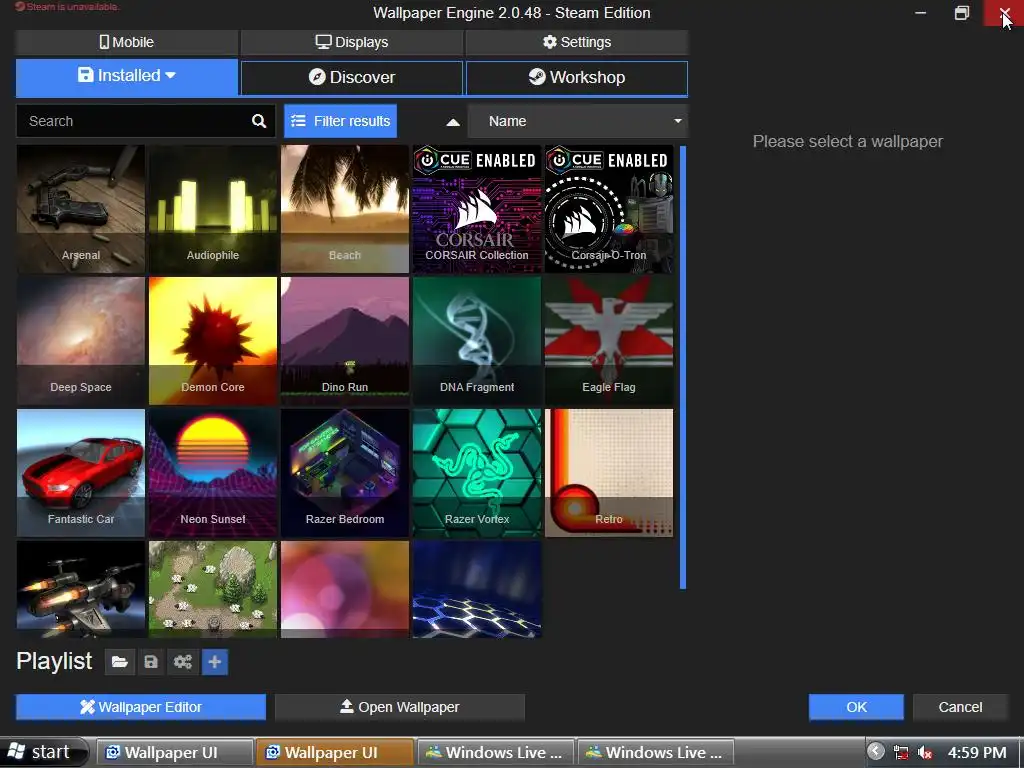Select the Razer Bedroom wallpaper
The width and height of the screenshot is (1024, 768).
click(x=345, y=473)
